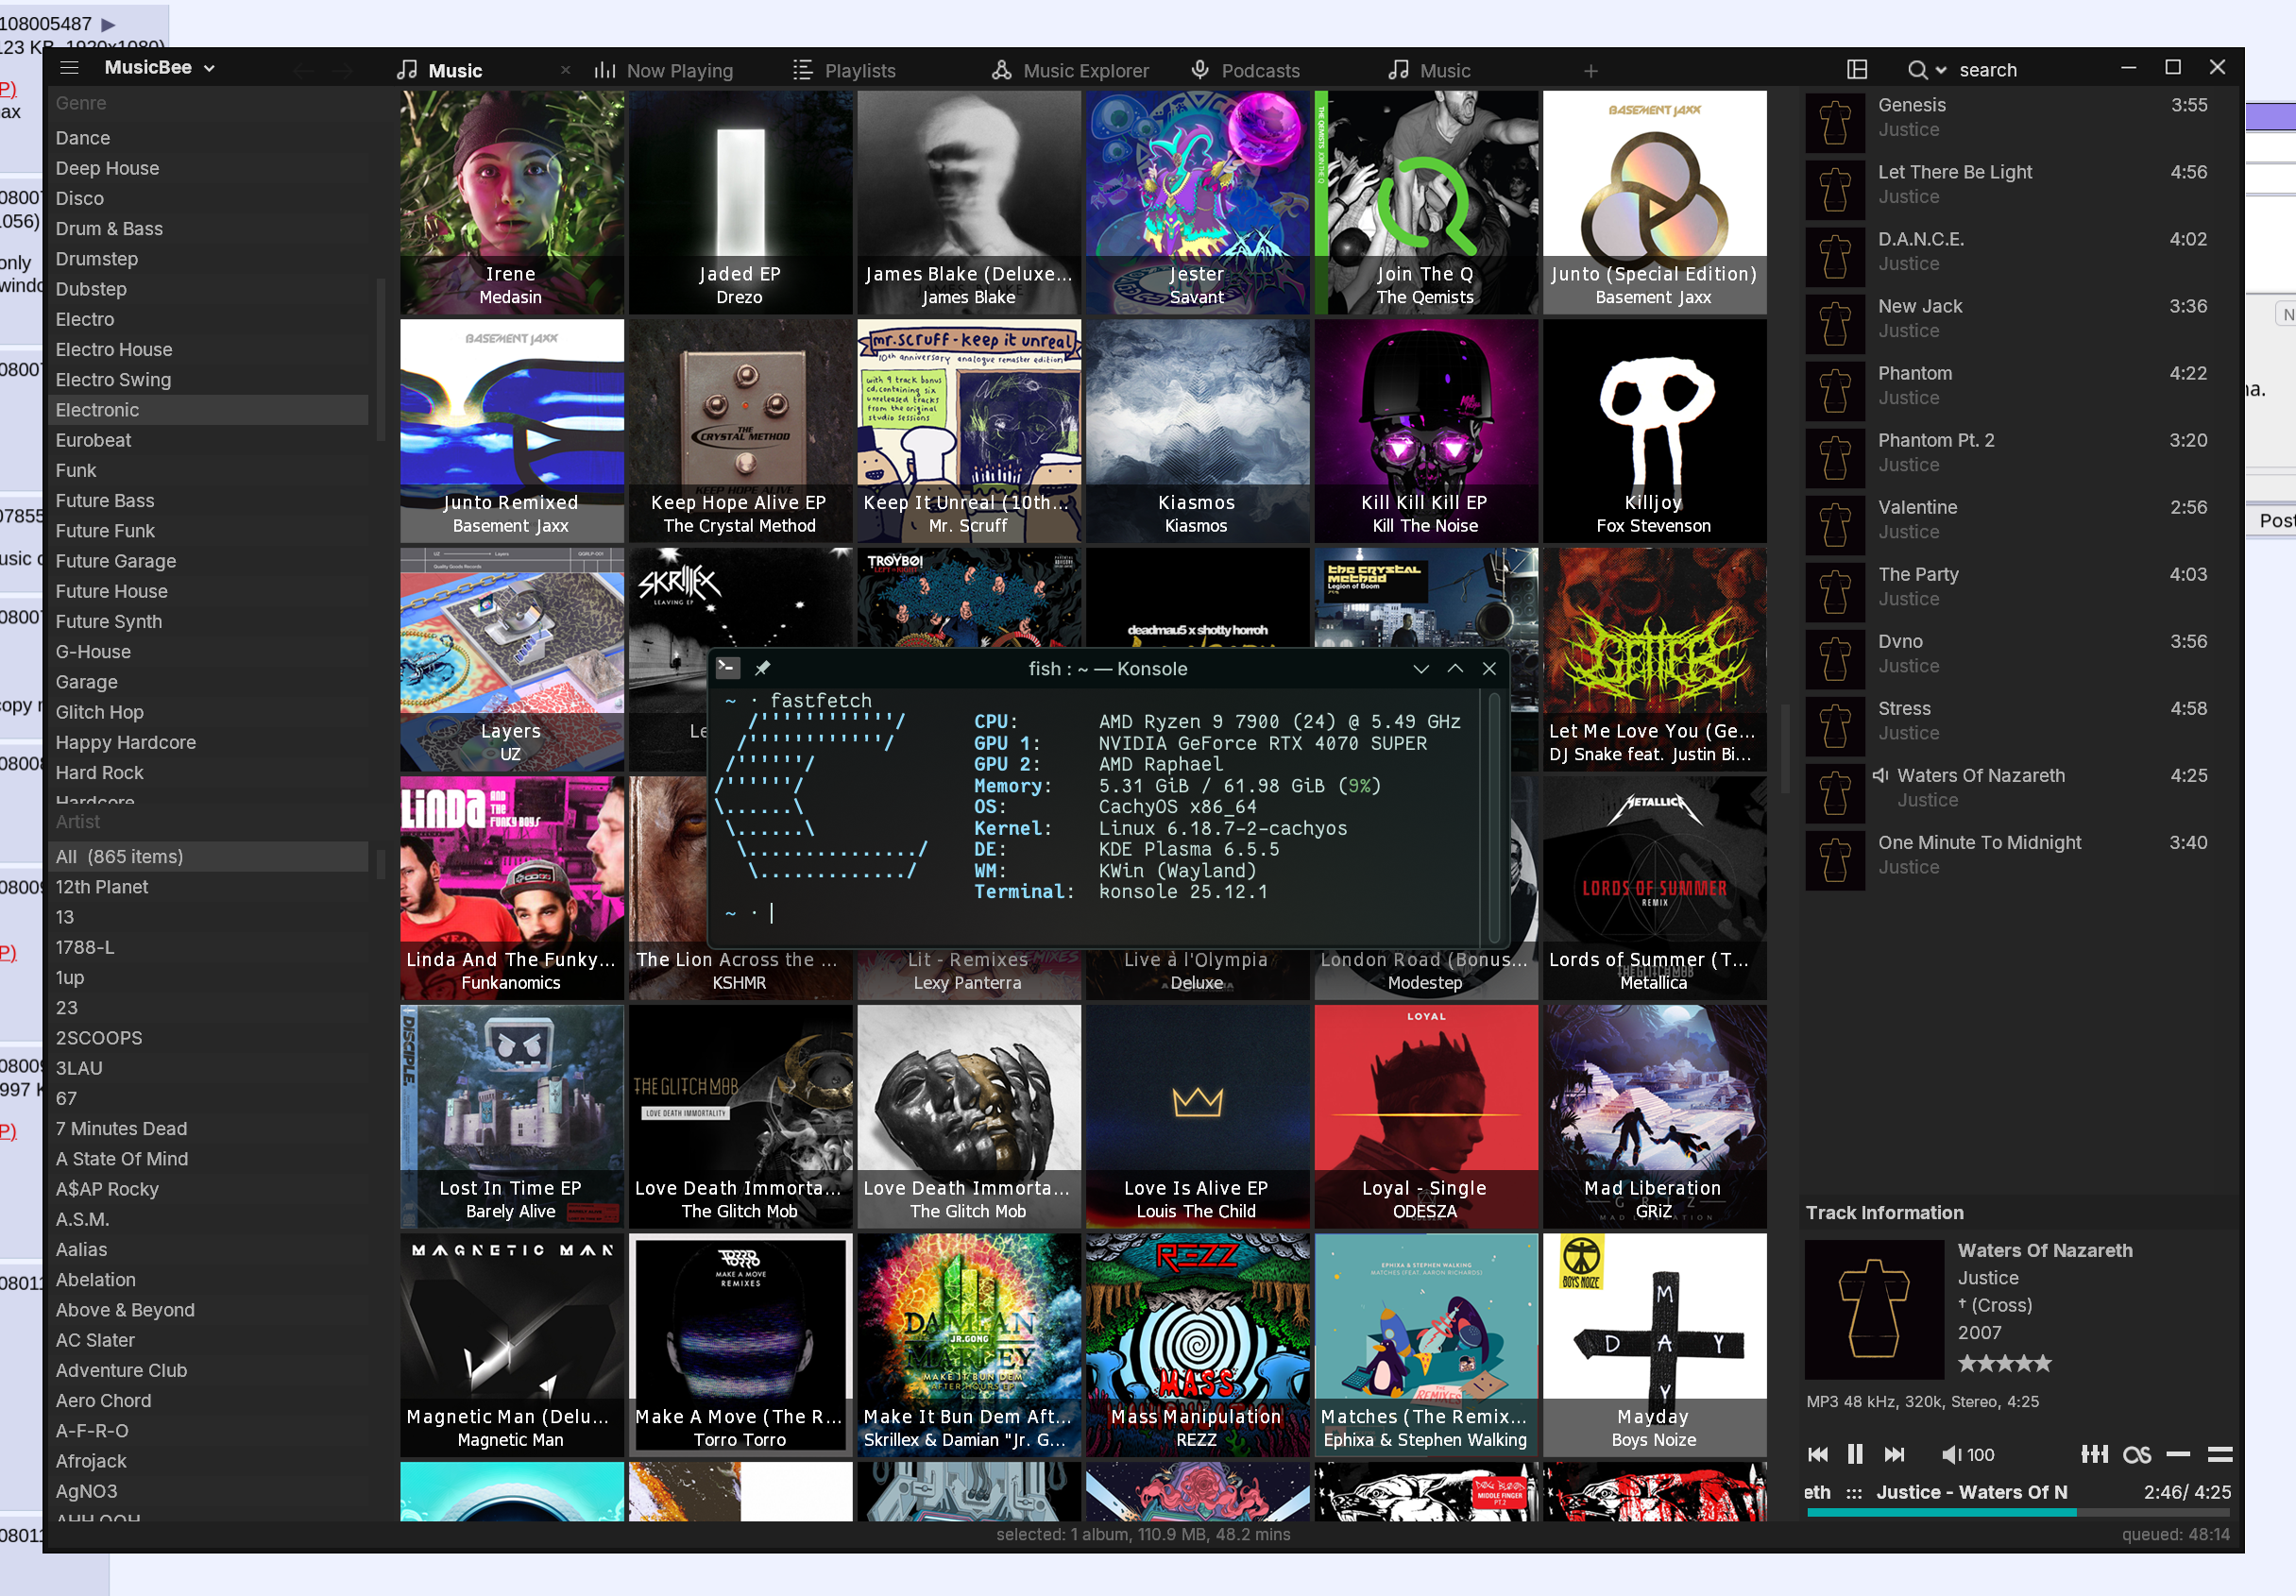
Task: Go to previous track
Action: 1818,1454
